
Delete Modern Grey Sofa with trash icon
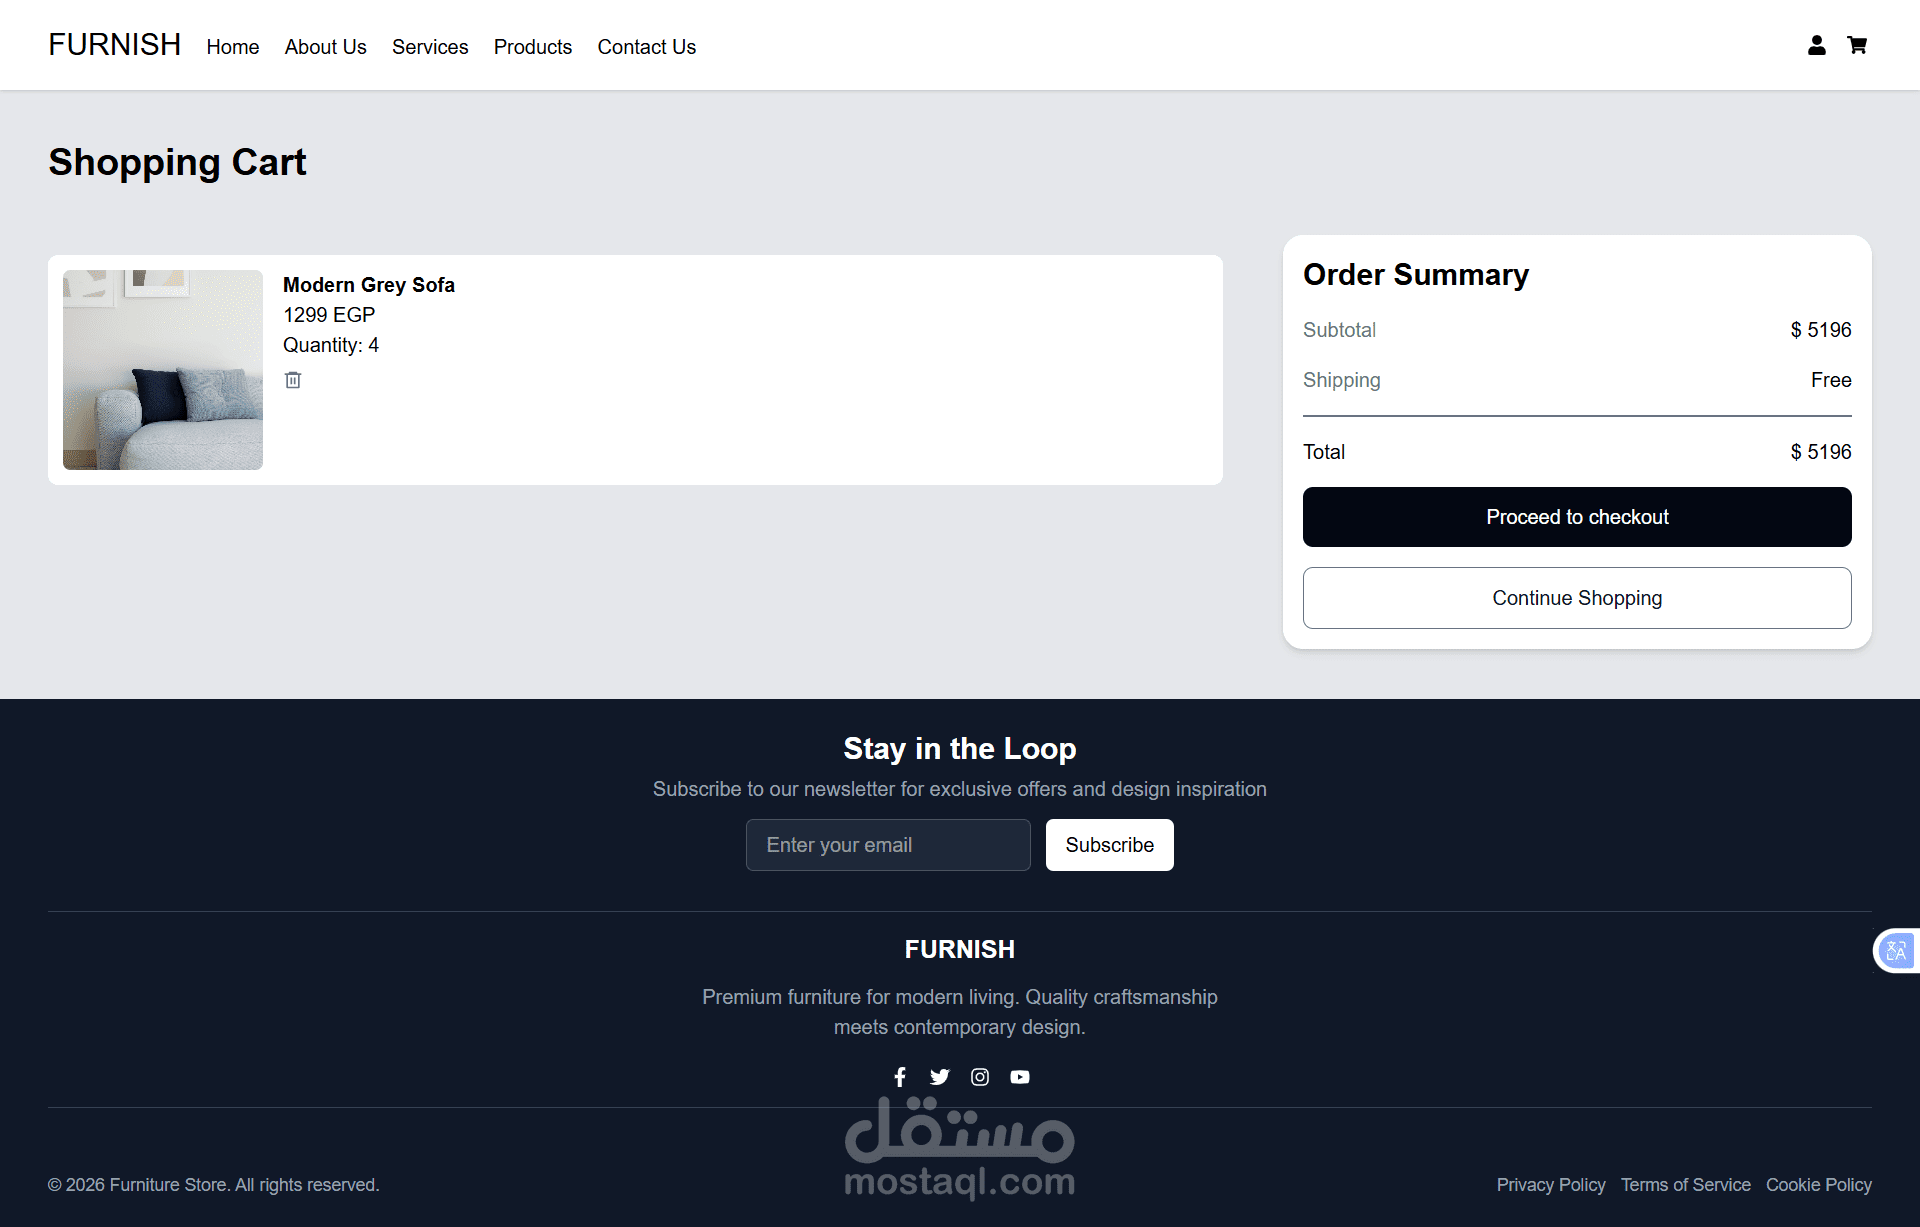(x=293, y=380)
